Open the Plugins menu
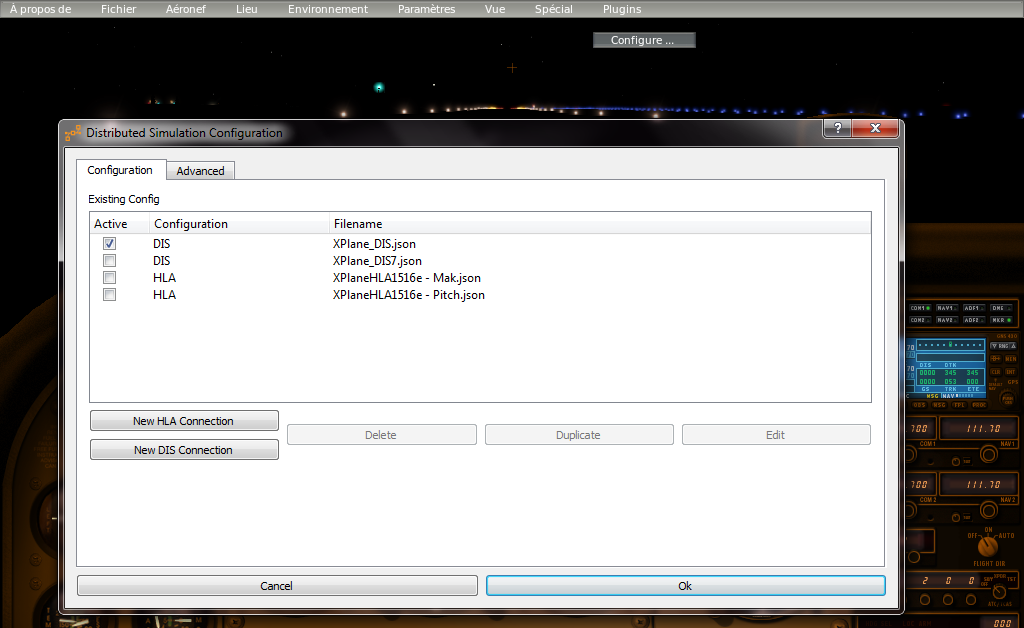 pyautogui.click(x=622, y=9)
